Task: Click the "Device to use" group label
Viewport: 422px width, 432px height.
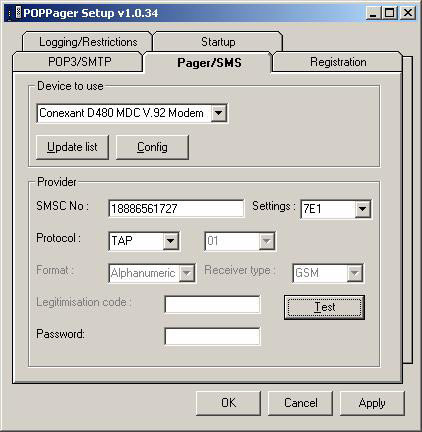Action: click(70, 86)
